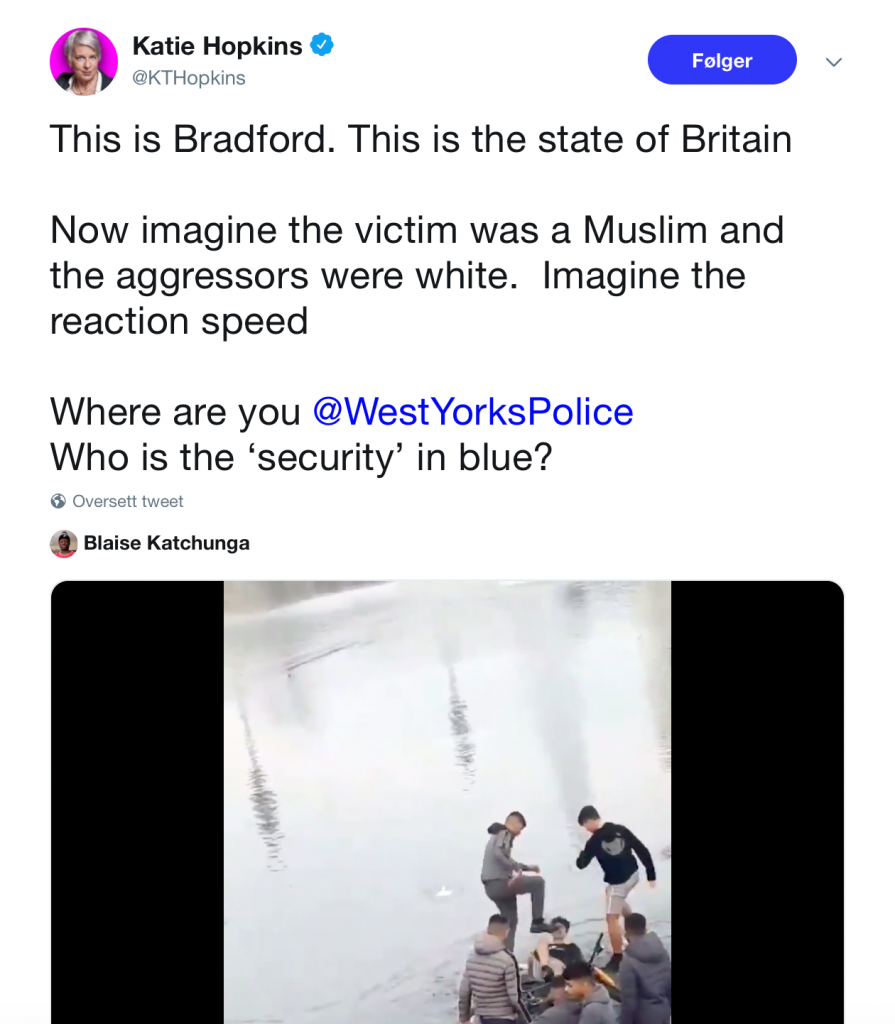Click the "Who is the 'security'" line
Viewport: 895px width, 1024px height.
pos(300,457)
